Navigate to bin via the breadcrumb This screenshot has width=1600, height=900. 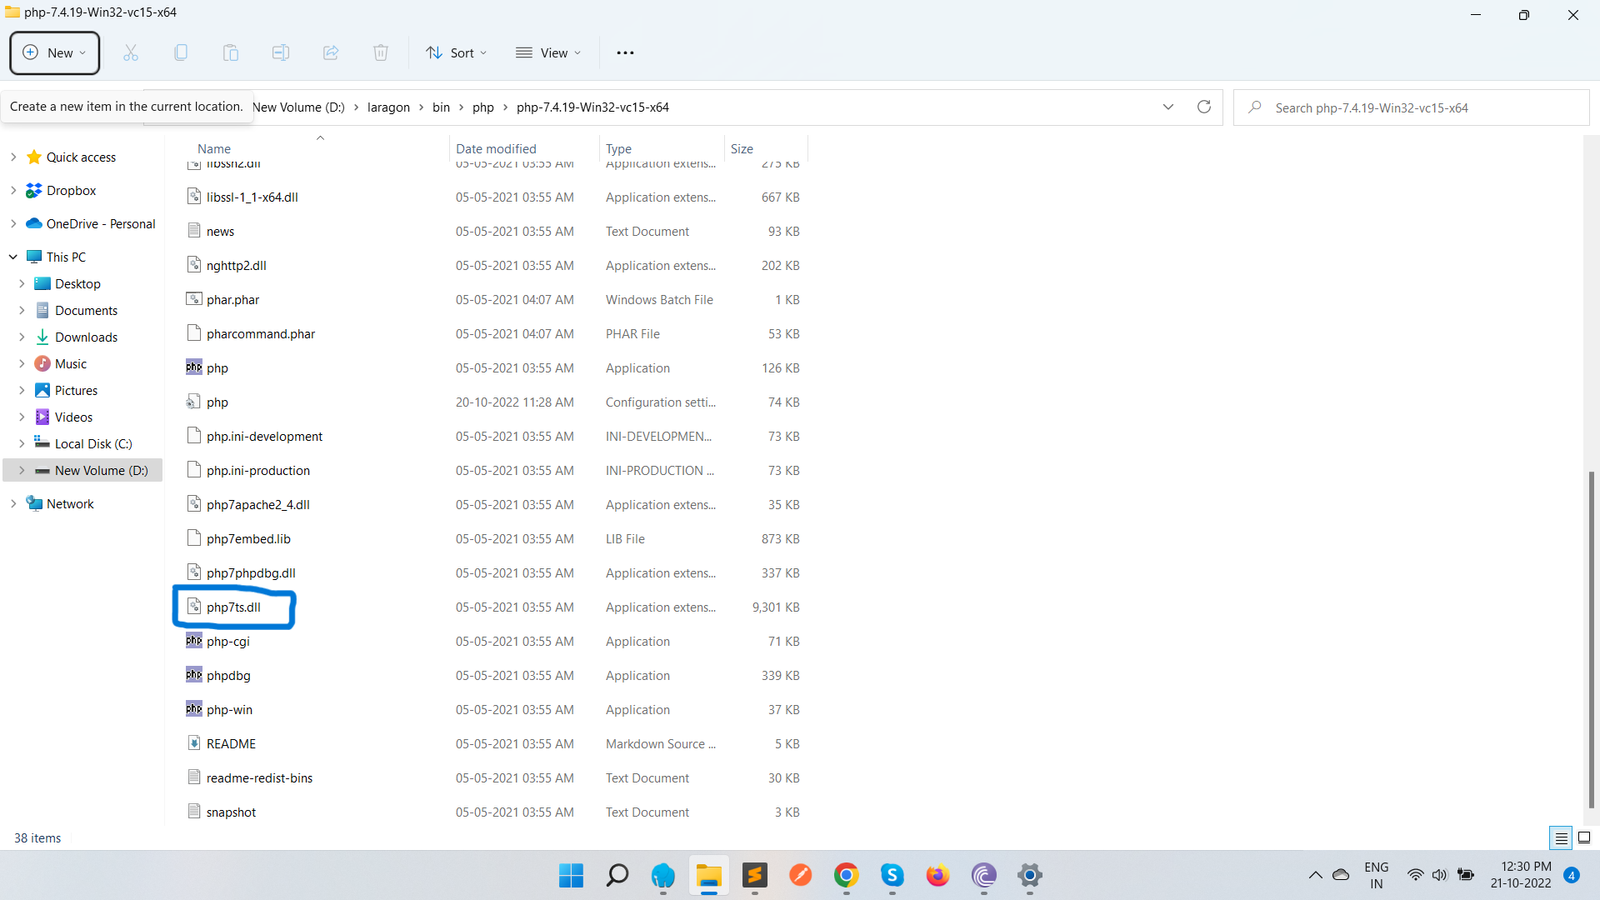tap(441, 107)
